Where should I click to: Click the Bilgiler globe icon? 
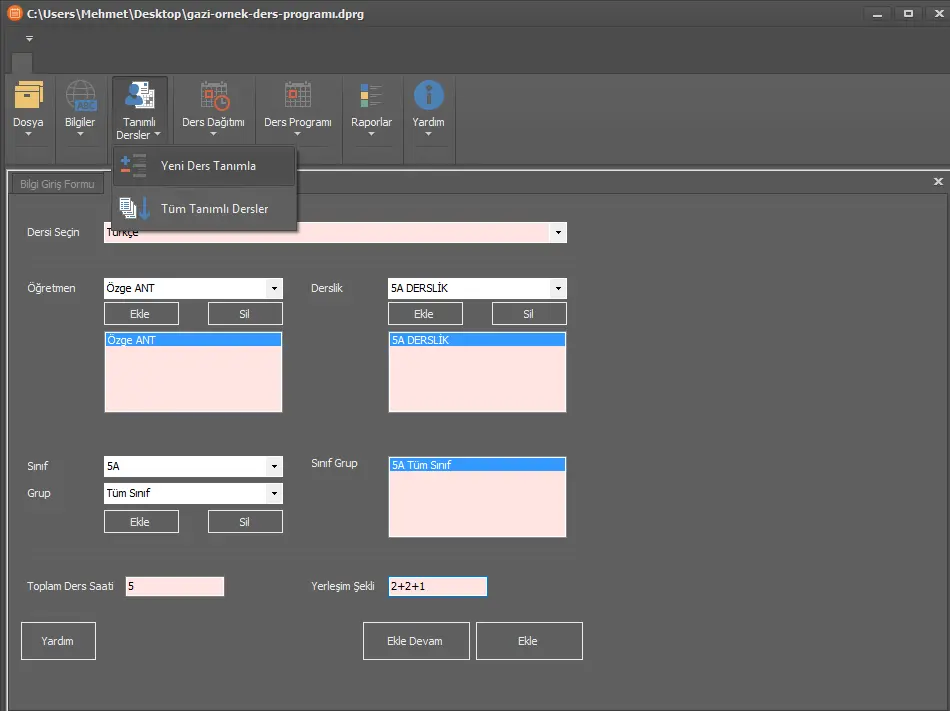click(x=80, y=96)
